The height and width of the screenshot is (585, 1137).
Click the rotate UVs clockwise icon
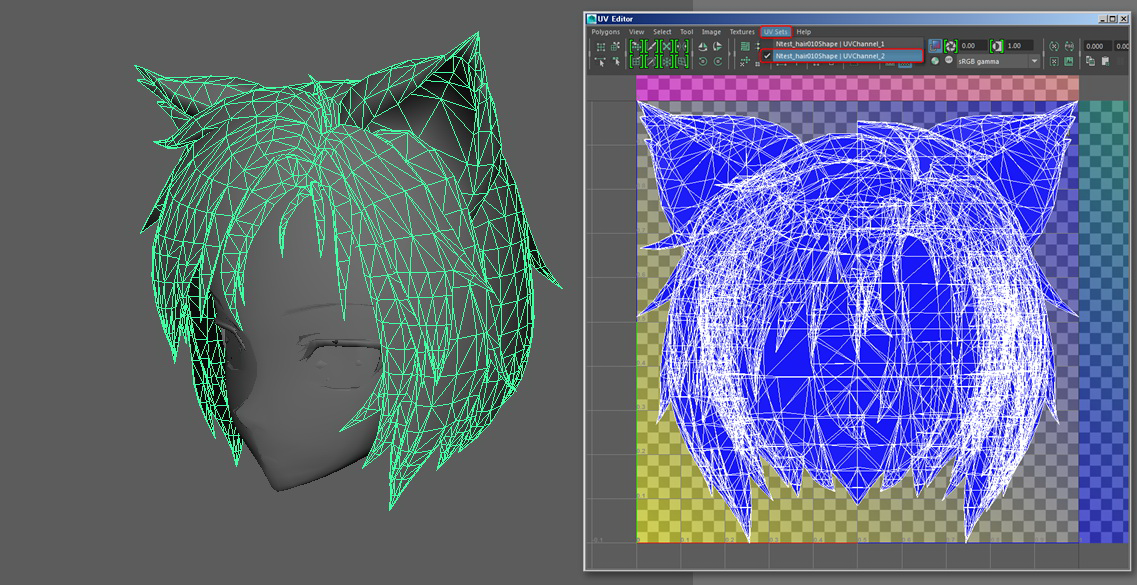(x=717, y=62)
